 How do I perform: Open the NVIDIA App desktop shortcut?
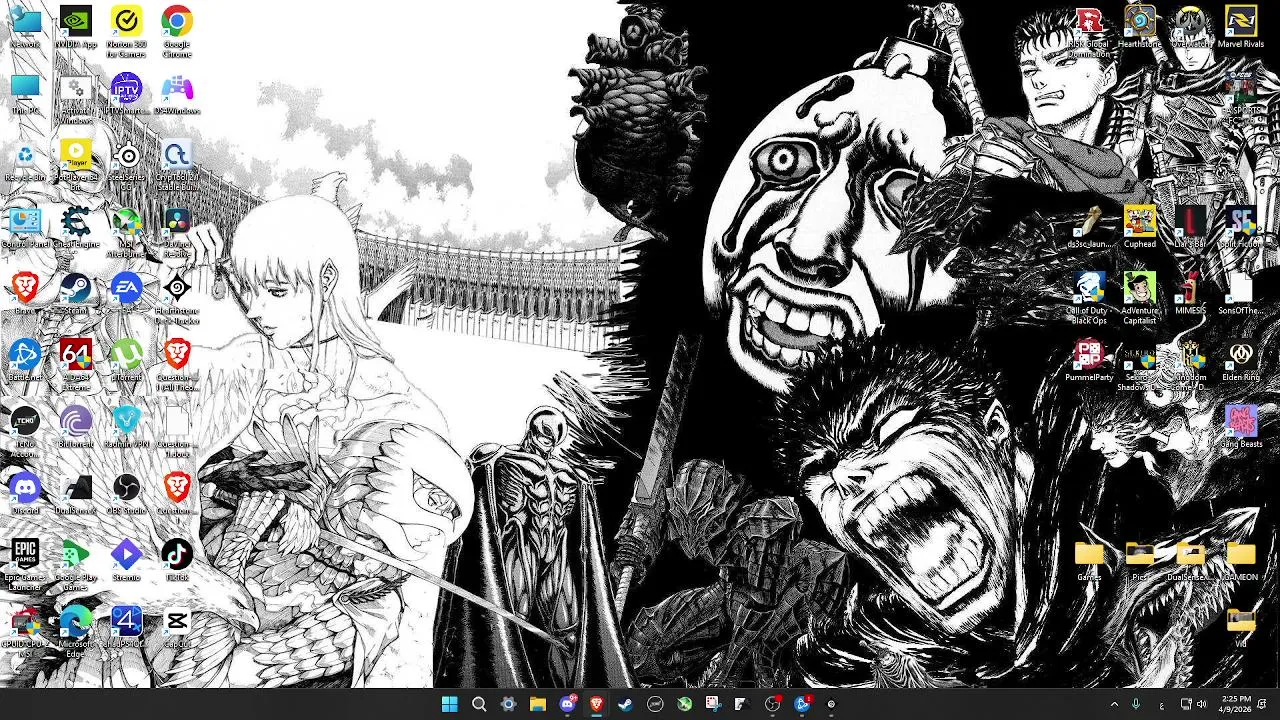tap(76, 27)
